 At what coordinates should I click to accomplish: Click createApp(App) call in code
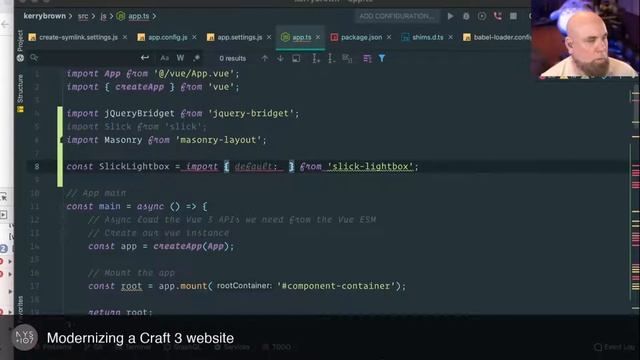191,247
